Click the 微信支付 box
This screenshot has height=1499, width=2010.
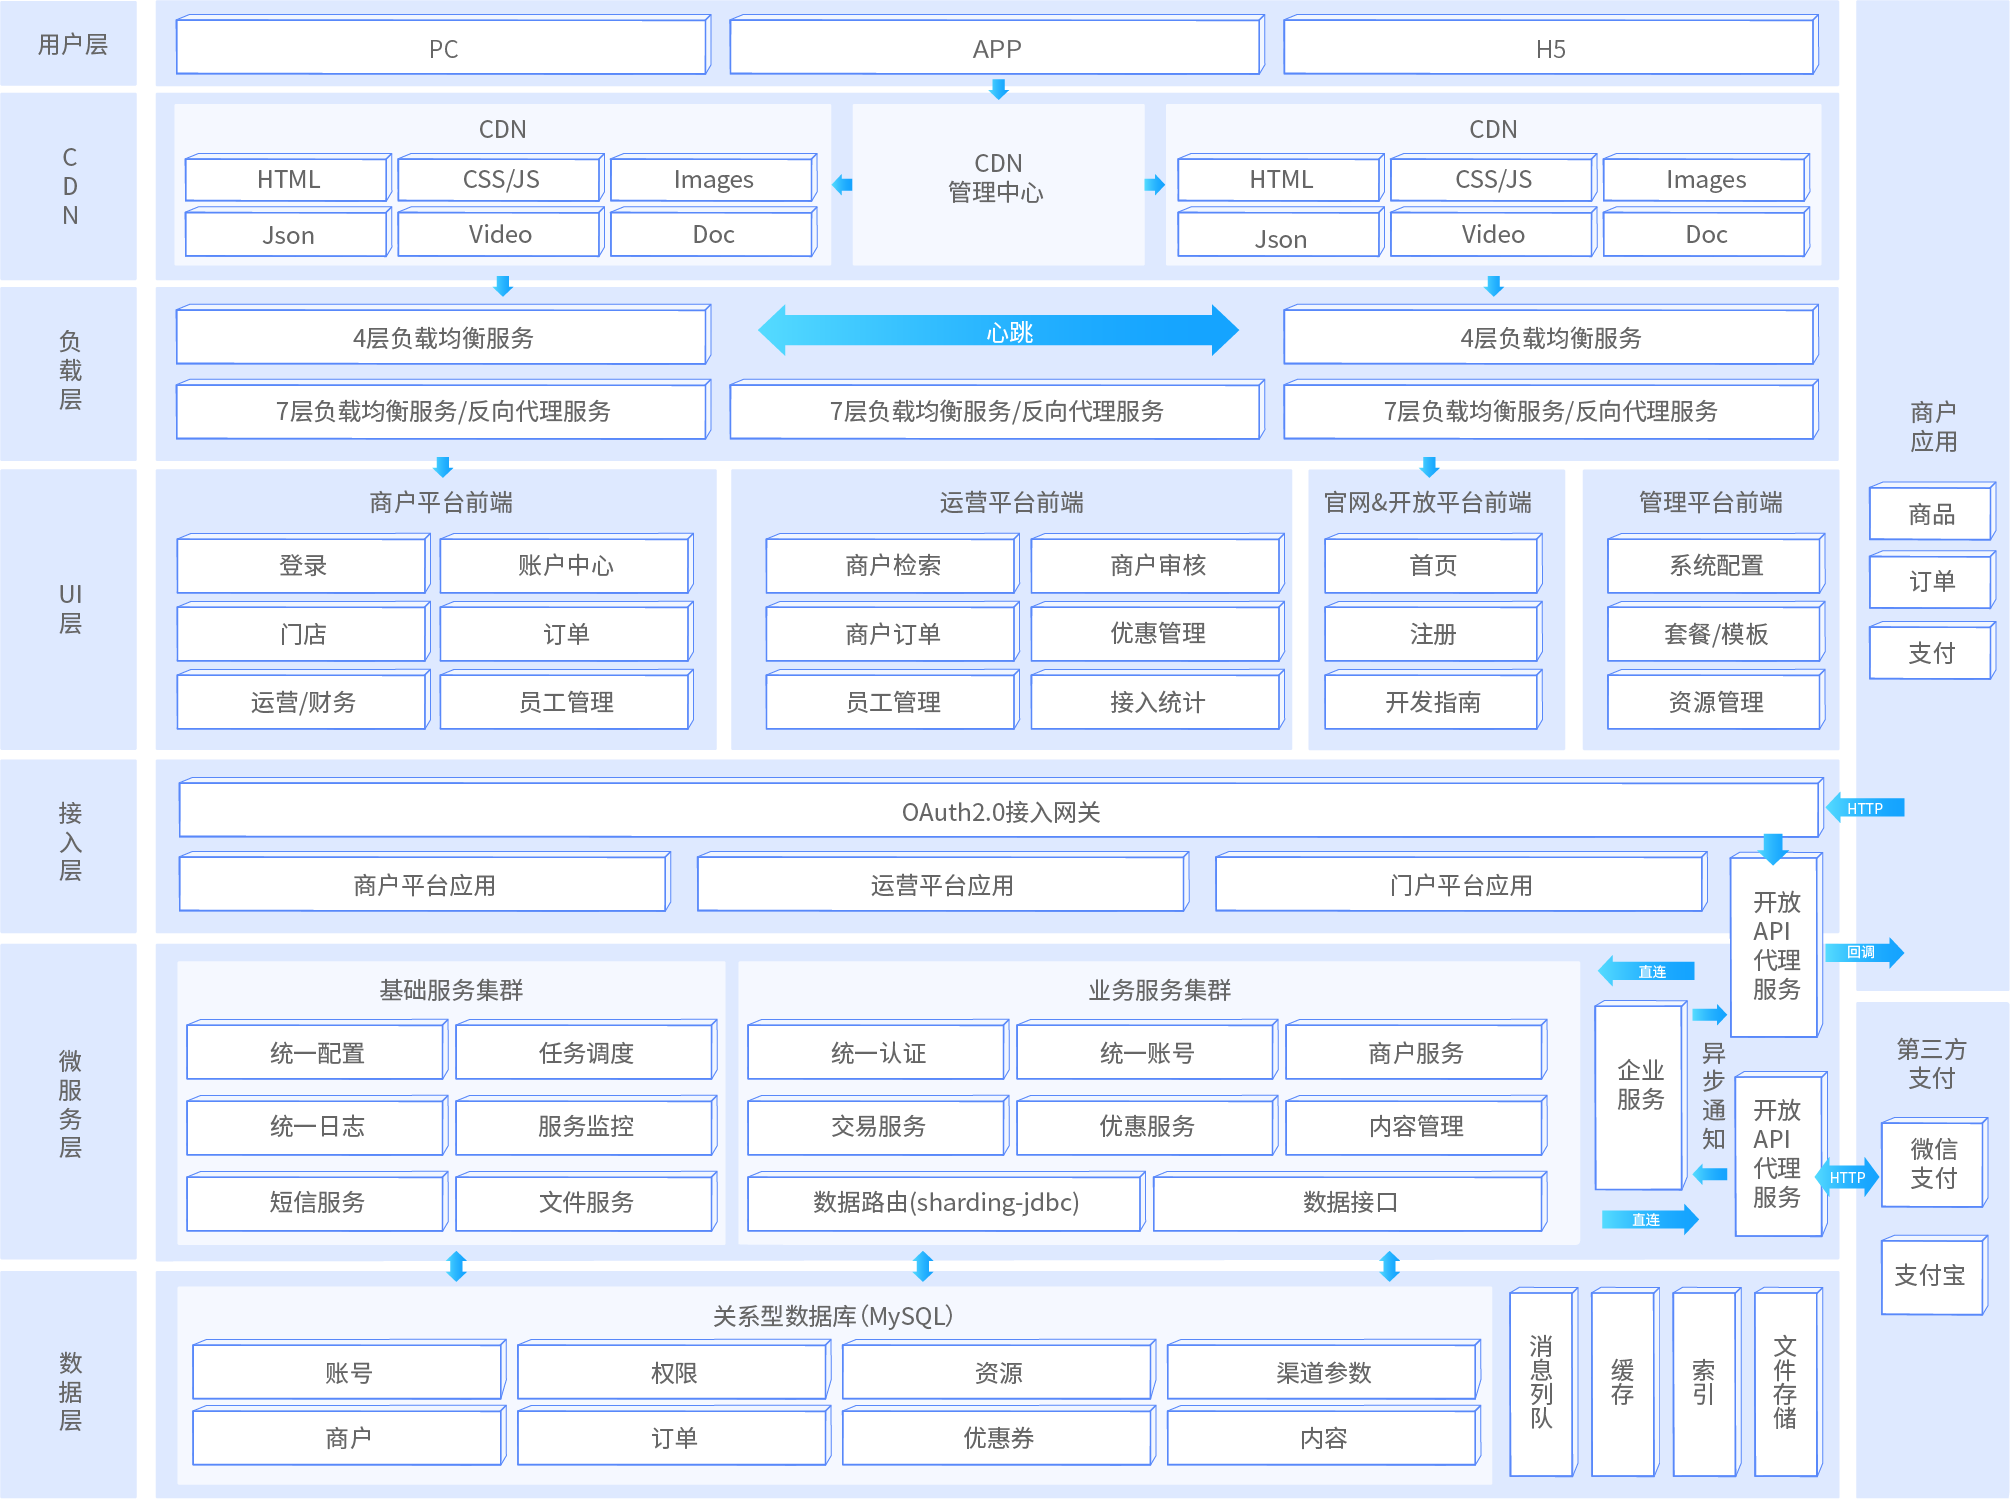[x=1932, y=1163]
